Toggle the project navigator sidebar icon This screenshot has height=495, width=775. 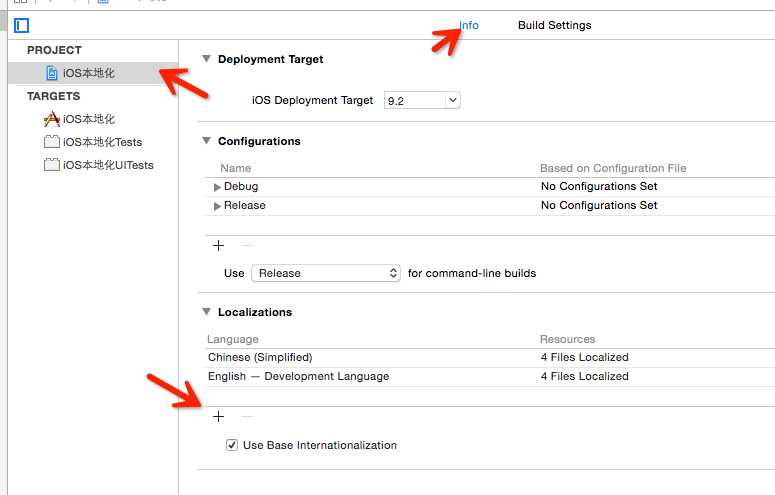click(21, 25)
